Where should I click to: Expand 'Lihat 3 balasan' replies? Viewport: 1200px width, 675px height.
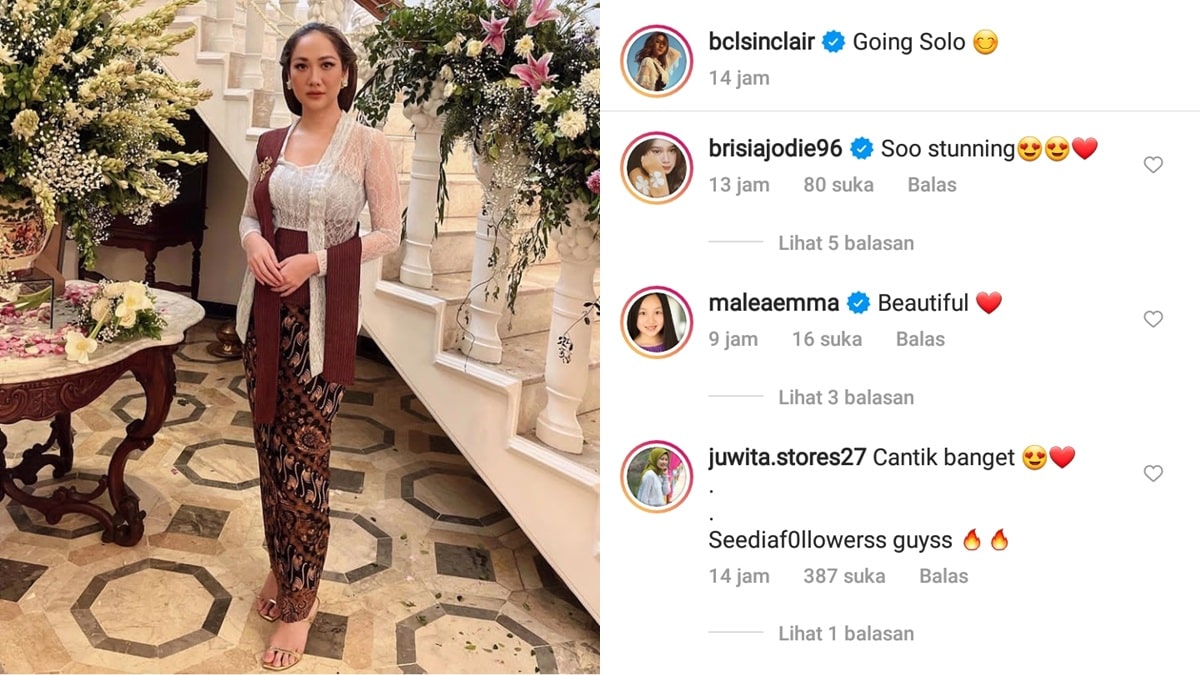[846, 398]
